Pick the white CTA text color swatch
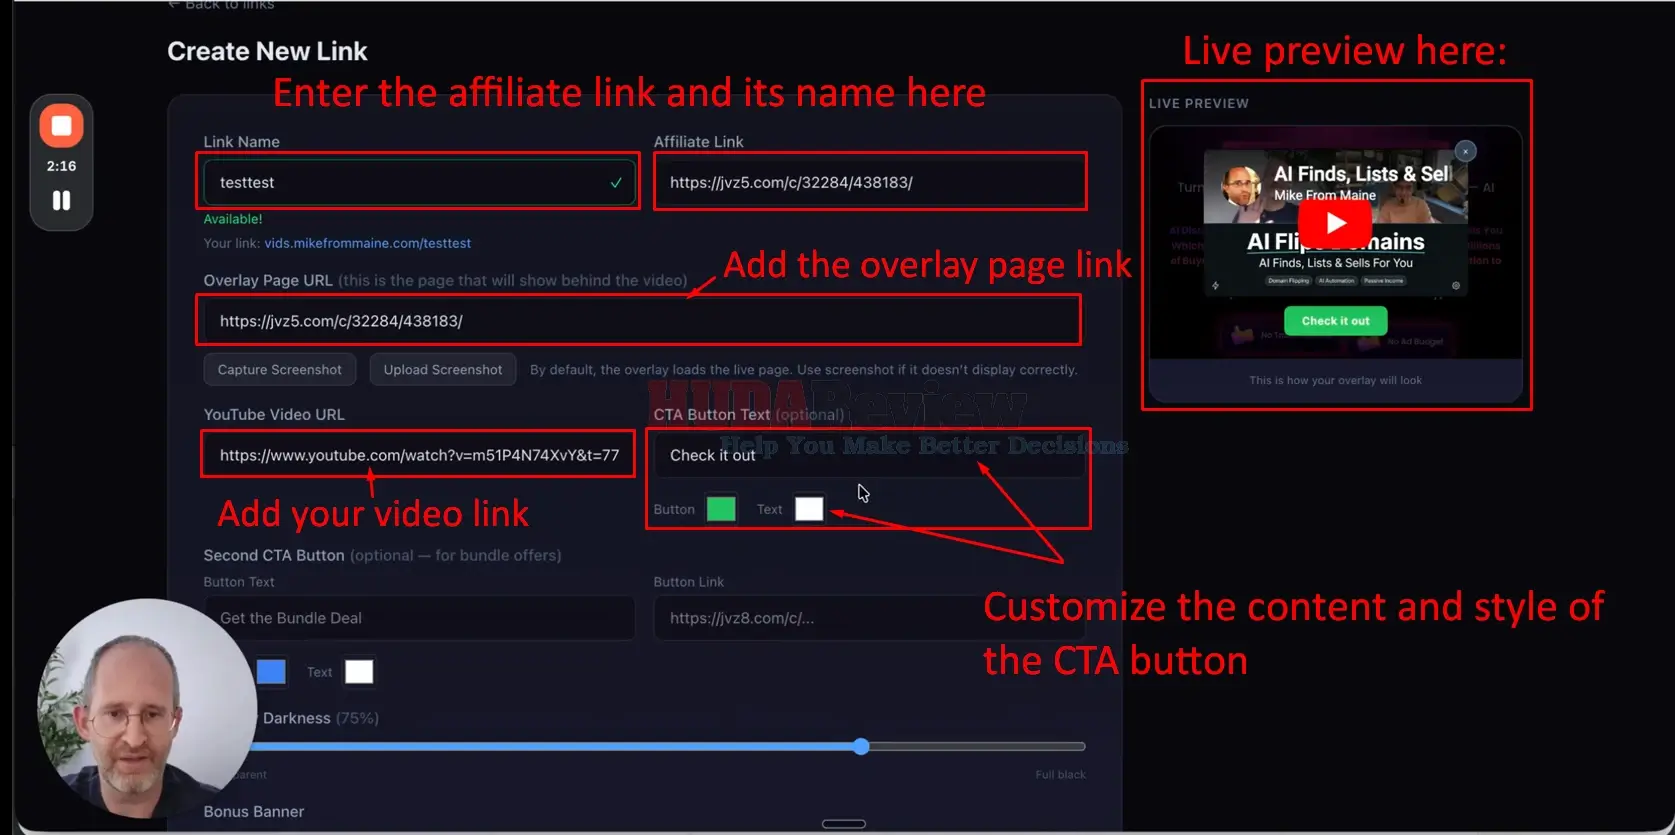 point(809,509)
